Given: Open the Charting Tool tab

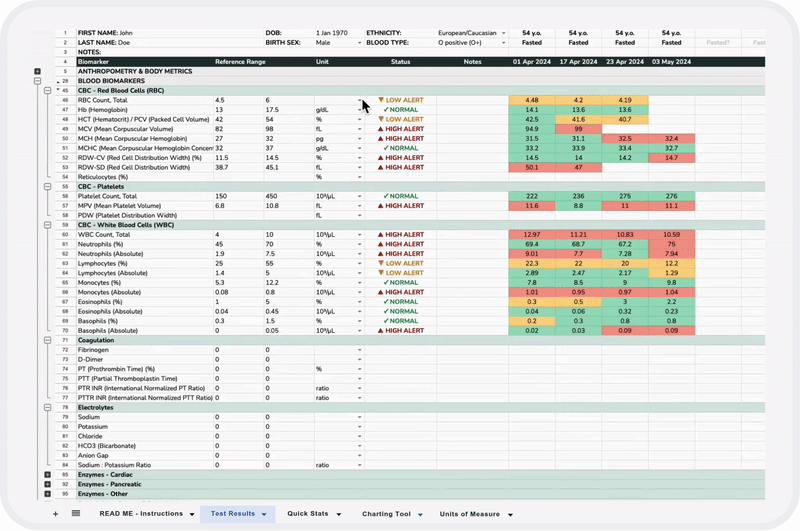Looking at the screenshot, I should (x=386, y=514).
